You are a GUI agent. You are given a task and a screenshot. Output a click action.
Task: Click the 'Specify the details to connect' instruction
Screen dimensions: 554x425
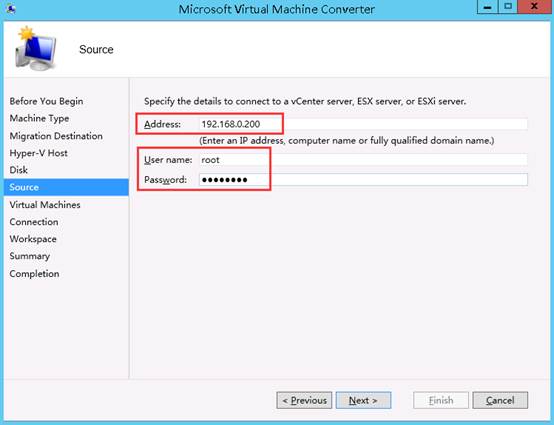point(305,101)
